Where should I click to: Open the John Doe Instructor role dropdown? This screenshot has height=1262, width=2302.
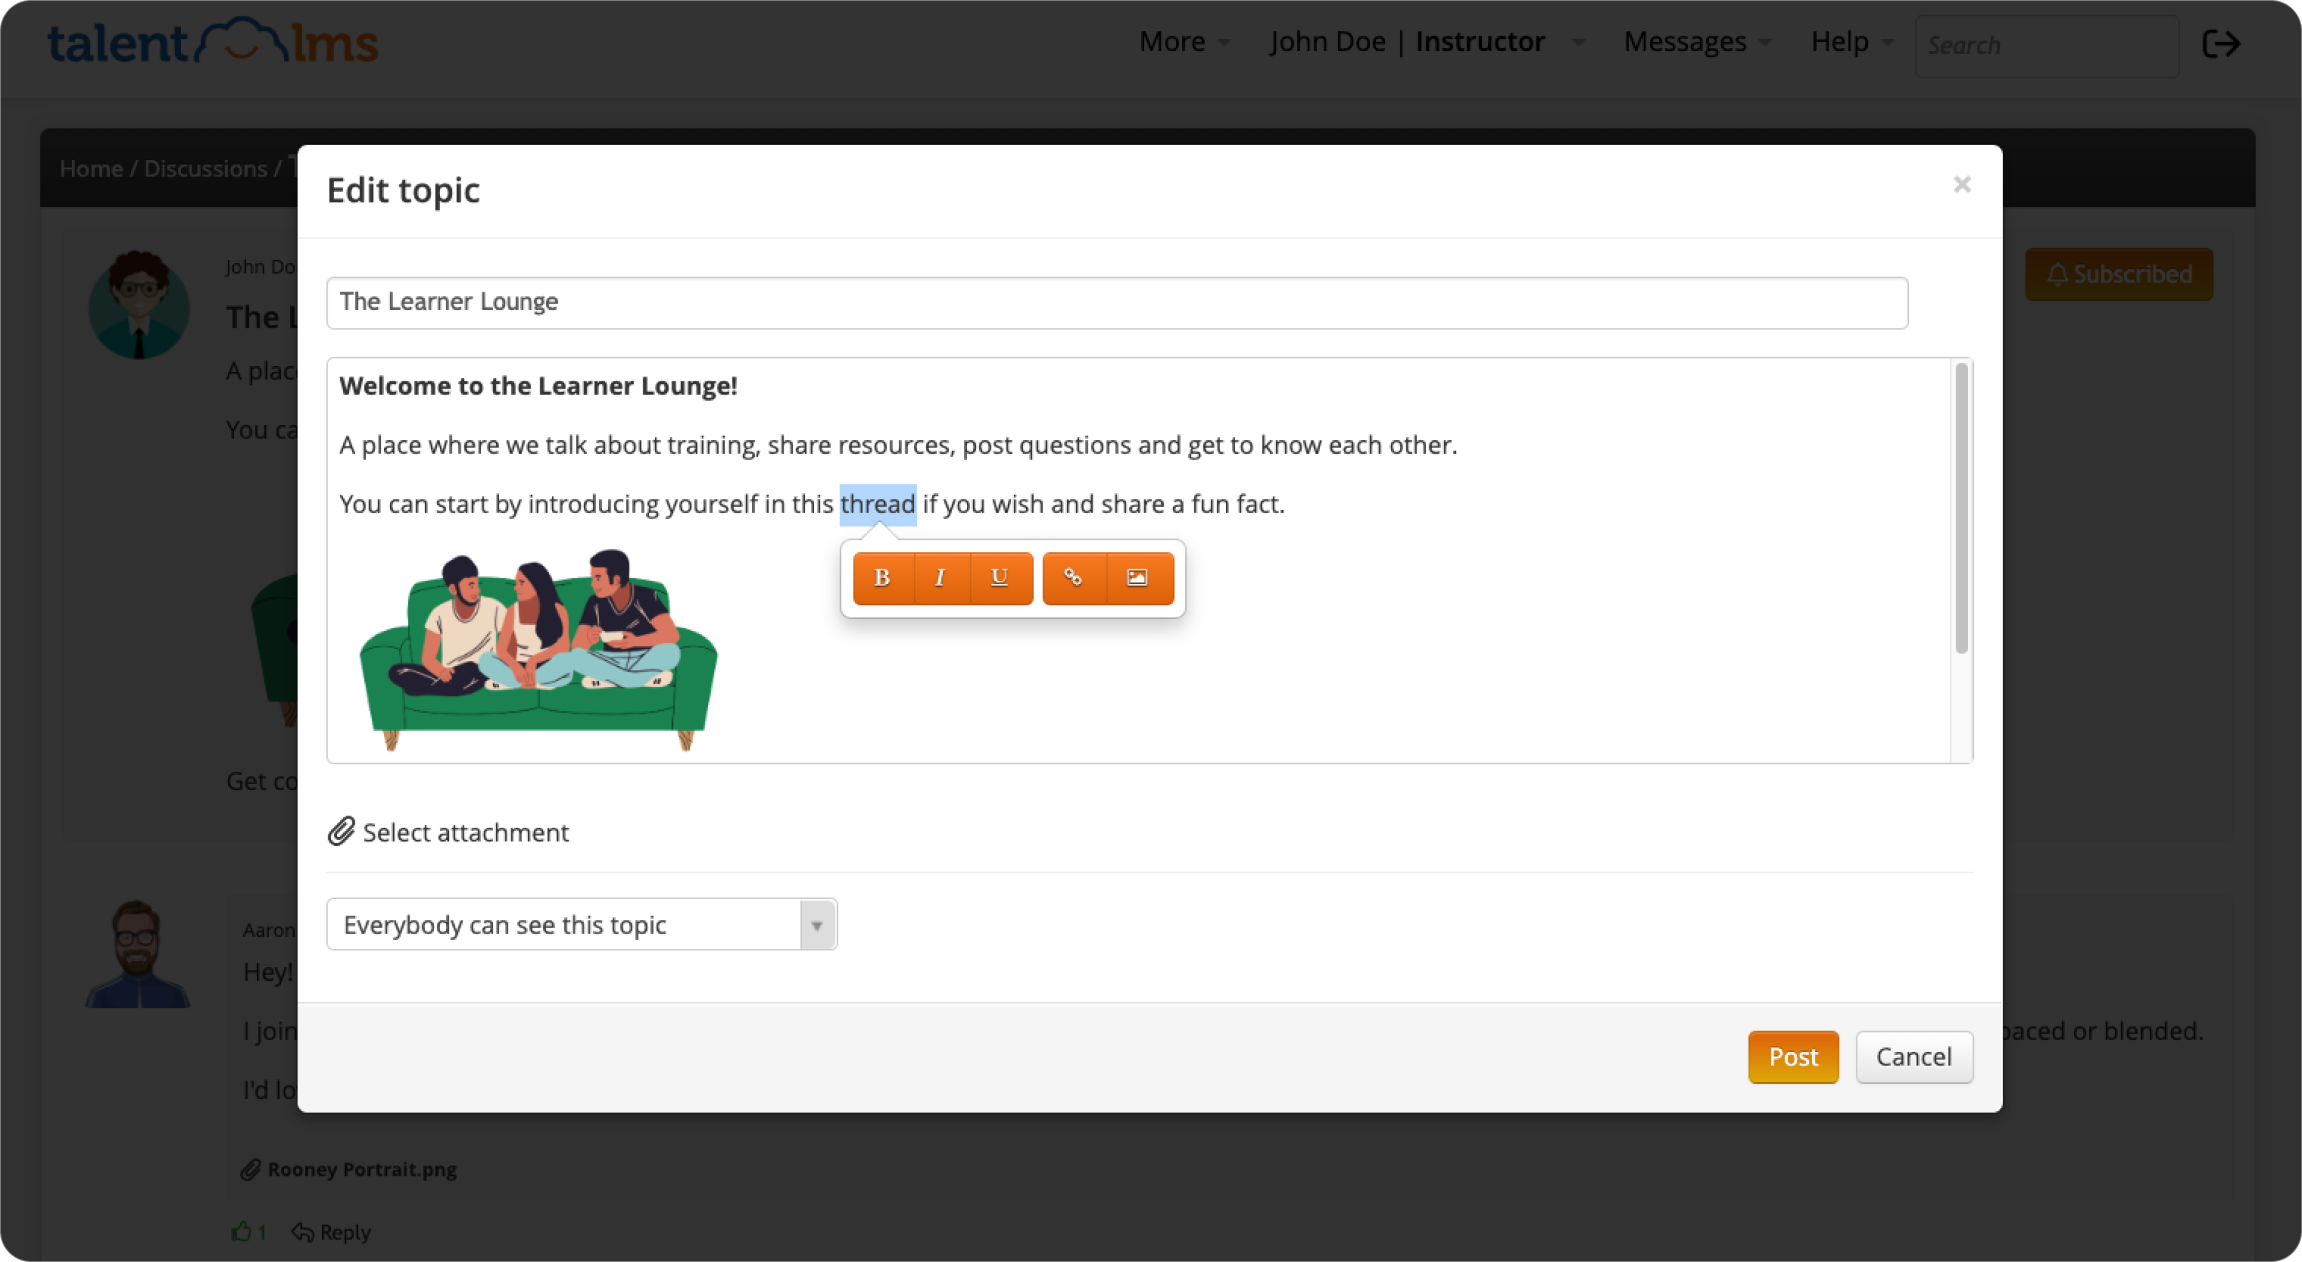1427,41
